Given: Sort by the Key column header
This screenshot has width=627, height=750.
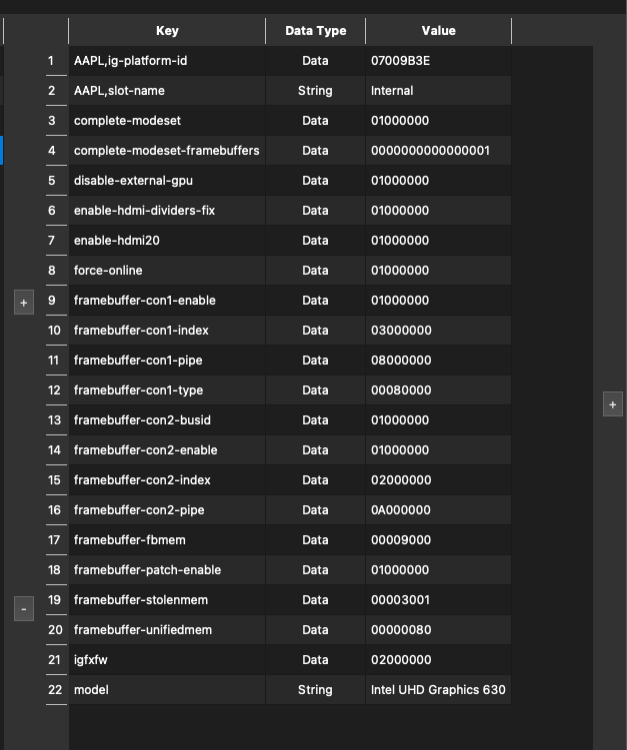Looking at the screenshot, I should (167, 31).
